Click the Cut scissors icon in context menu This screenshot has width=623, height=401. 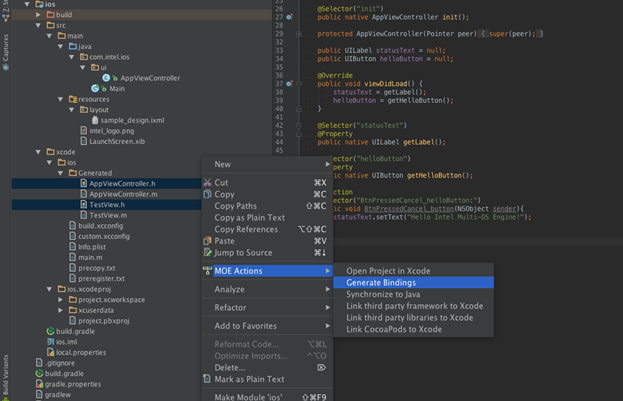(x=207, y=182)
